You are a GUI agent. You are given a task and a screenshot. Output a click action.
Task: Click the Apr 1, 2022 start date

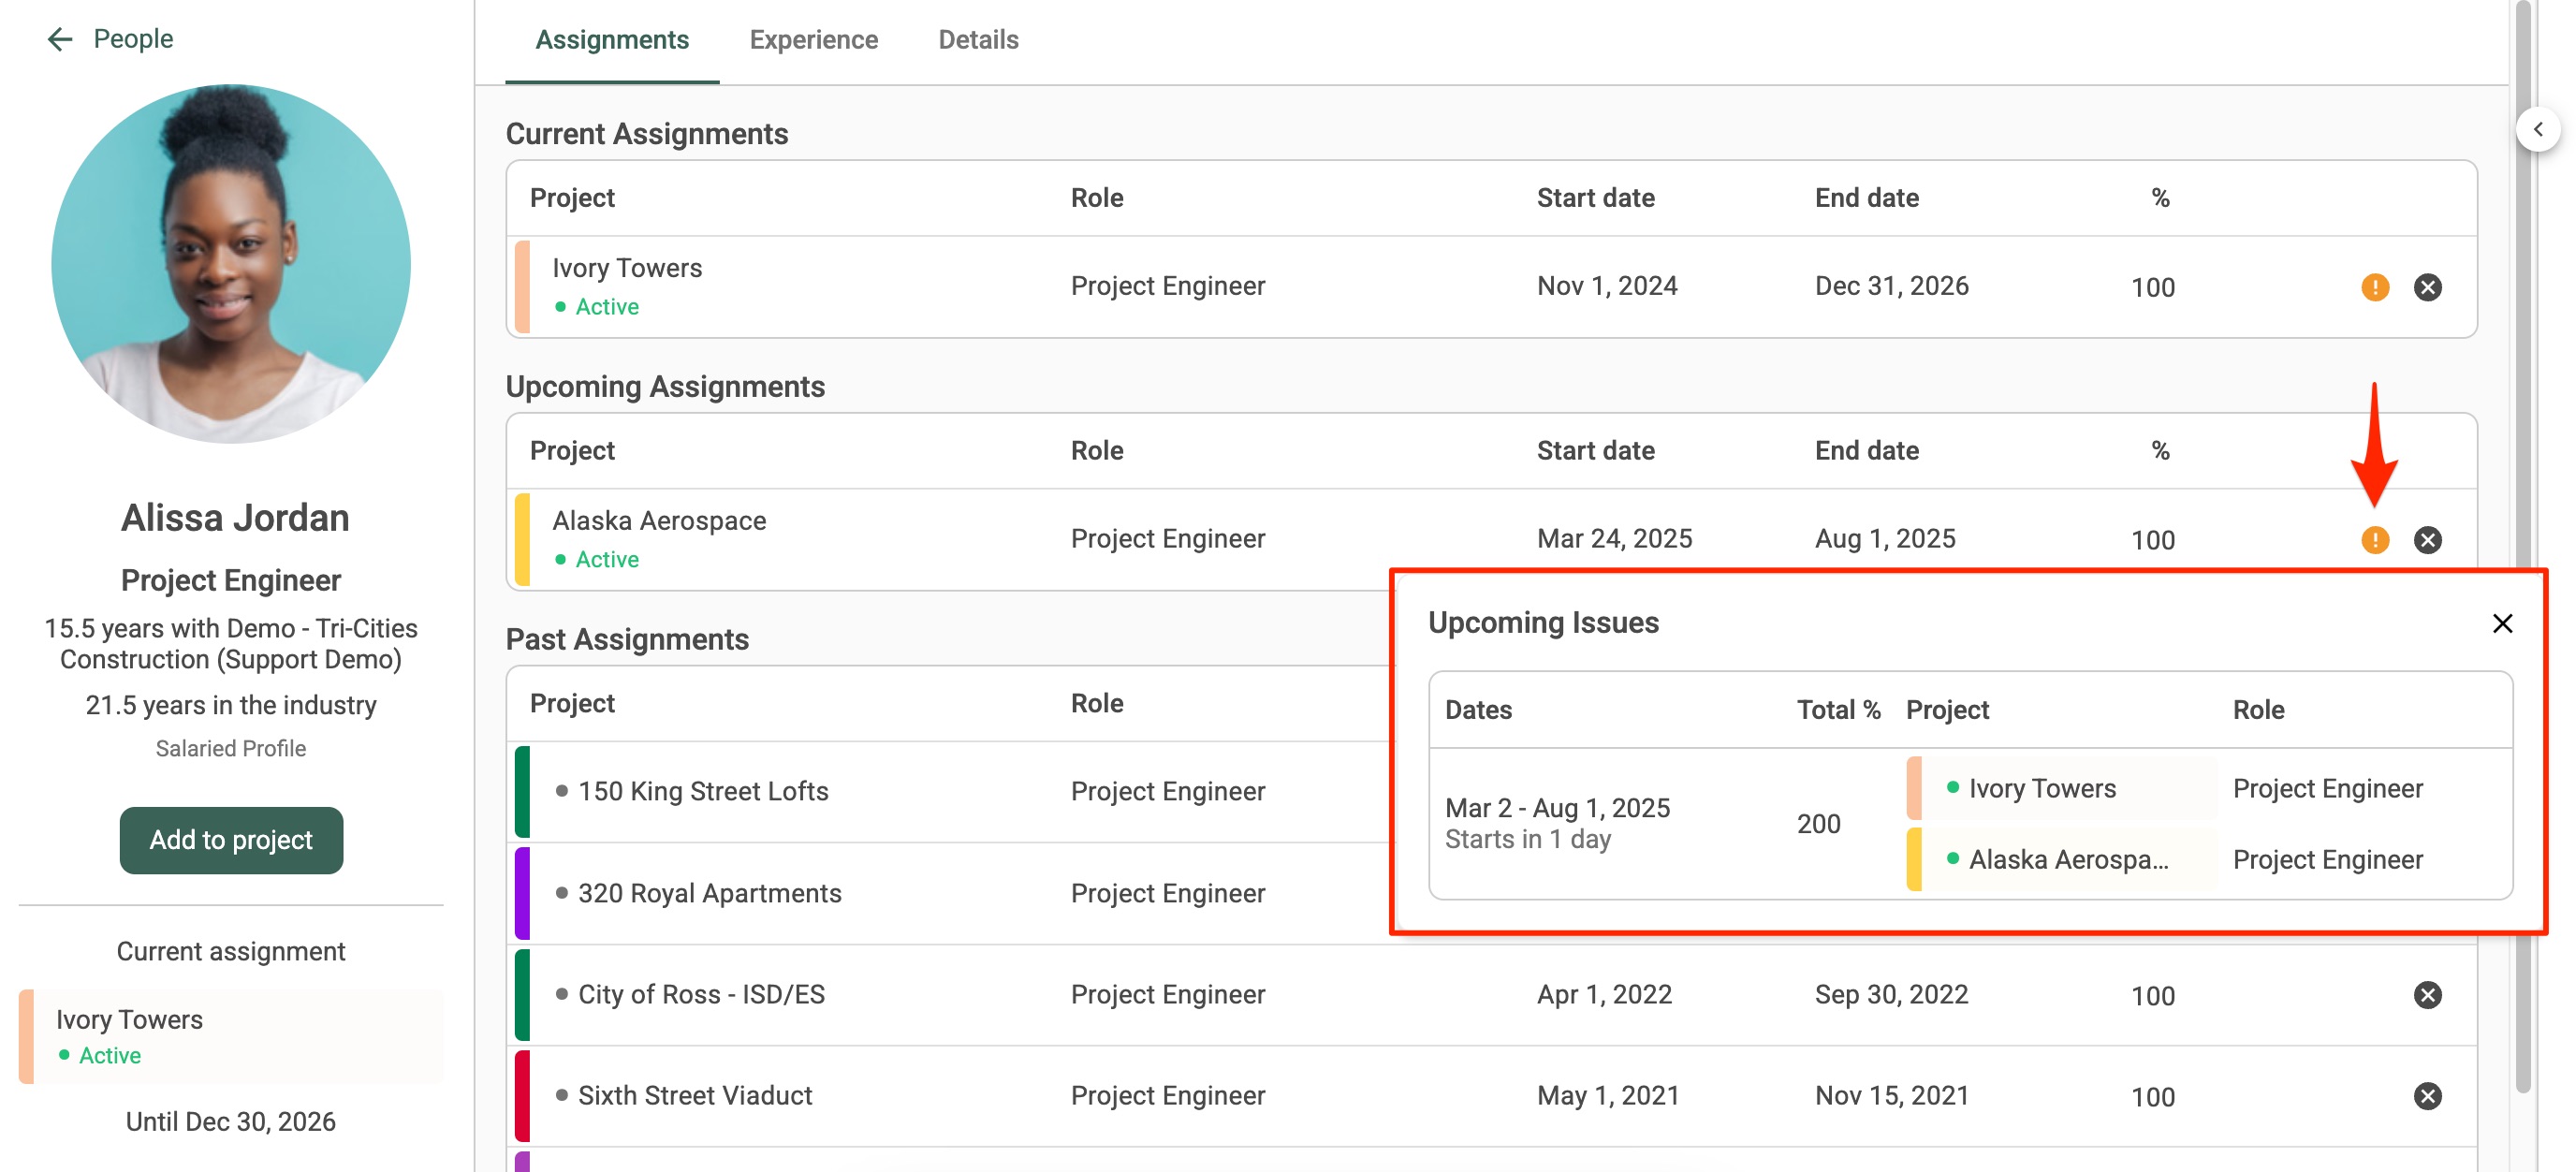click(x=1604, y=994)
